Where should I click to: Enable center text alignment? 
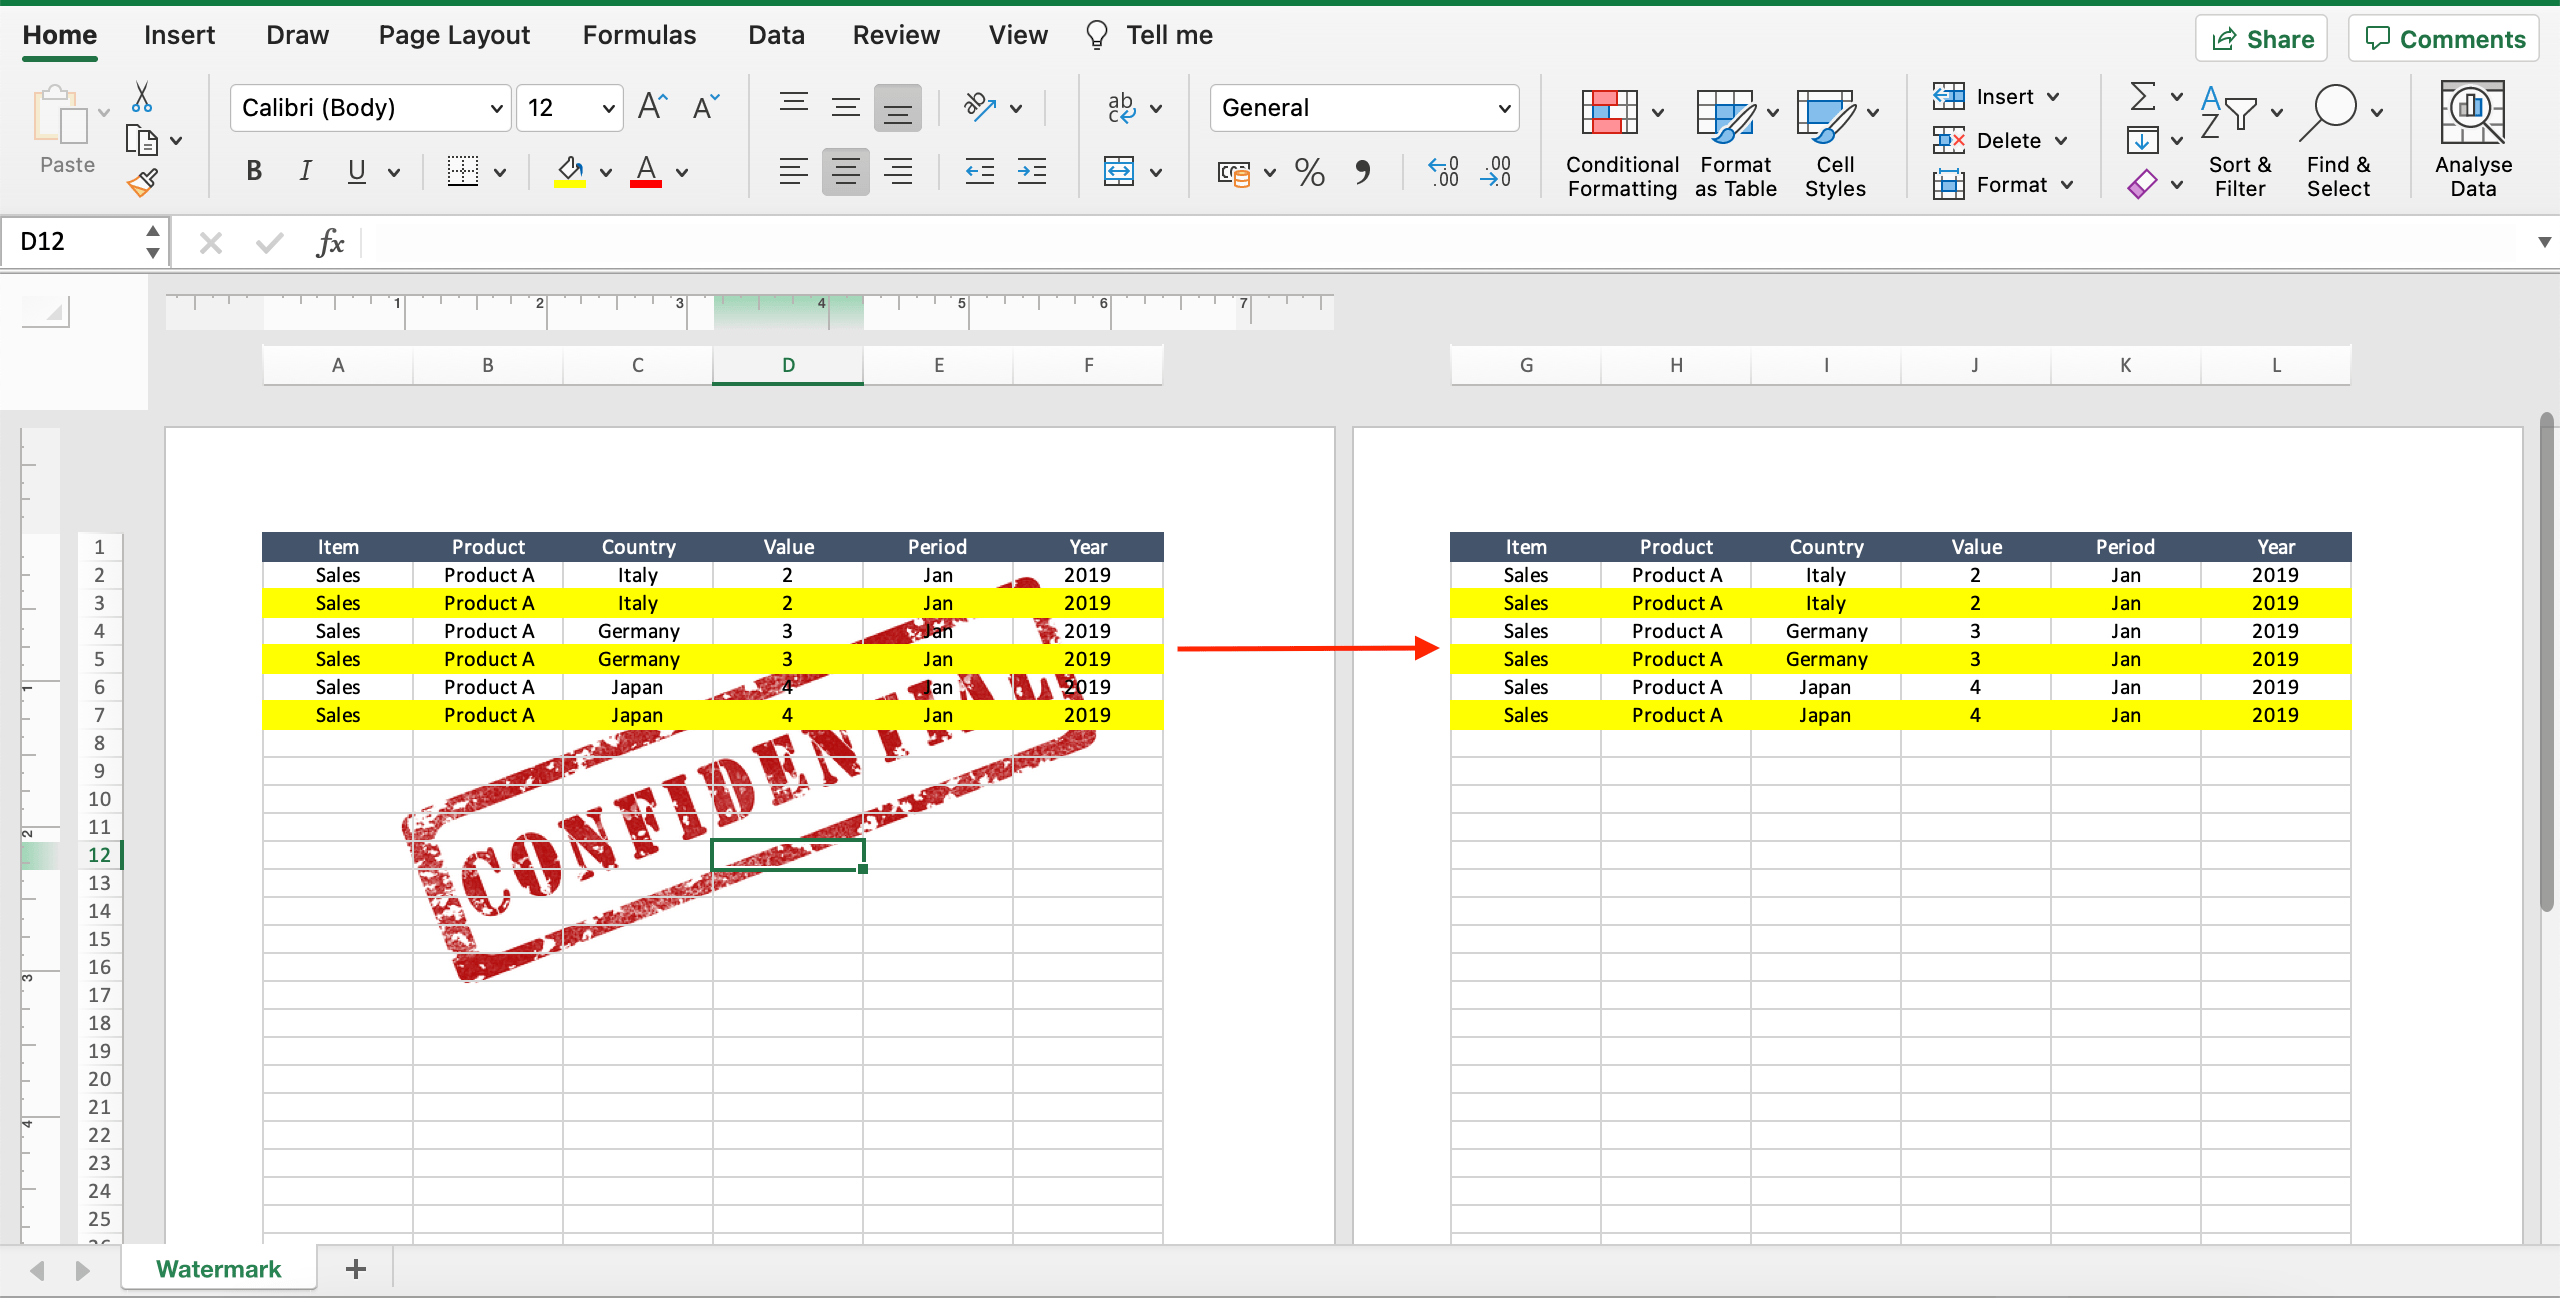point(845,171)
